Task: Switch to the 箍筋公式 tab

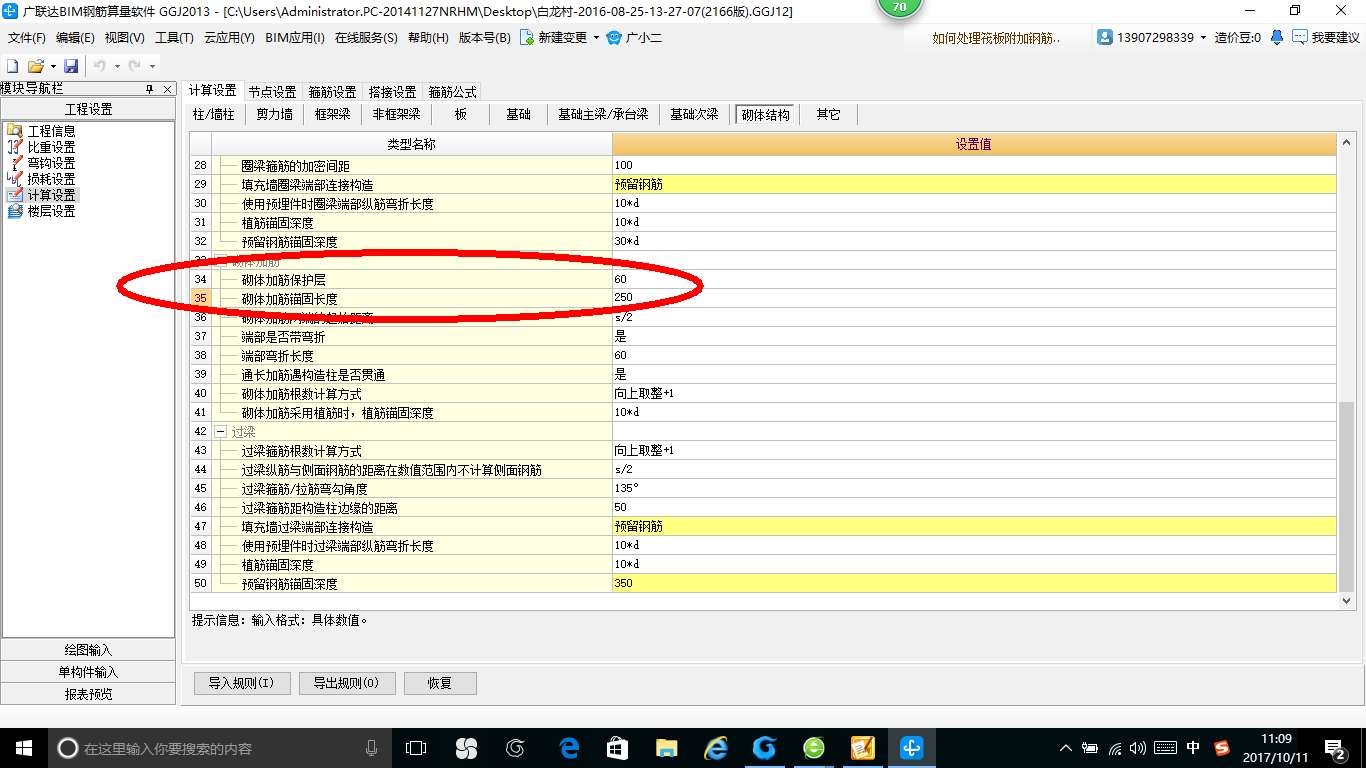Action: pyautogui.click(x=453, y=91)
